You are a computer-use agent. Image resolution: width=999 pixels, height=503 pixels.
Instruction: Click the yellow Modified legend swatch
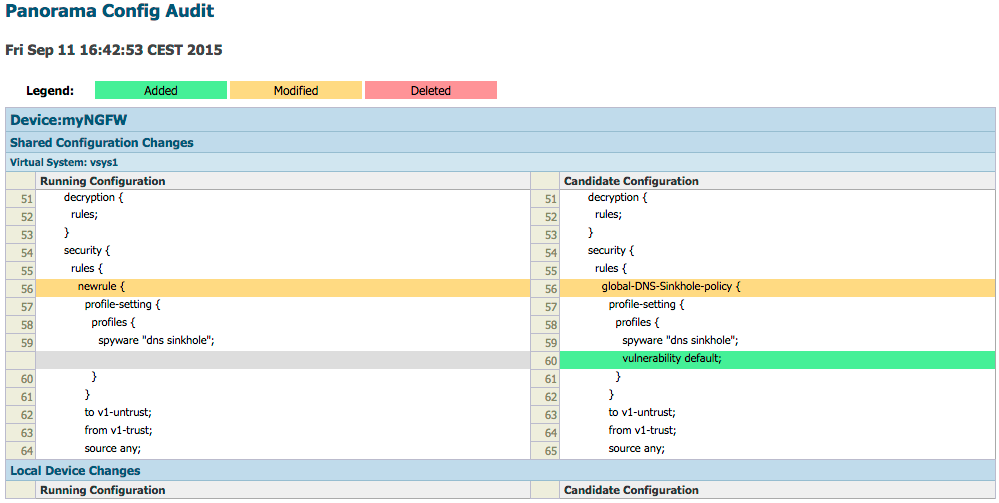point(296,90)
